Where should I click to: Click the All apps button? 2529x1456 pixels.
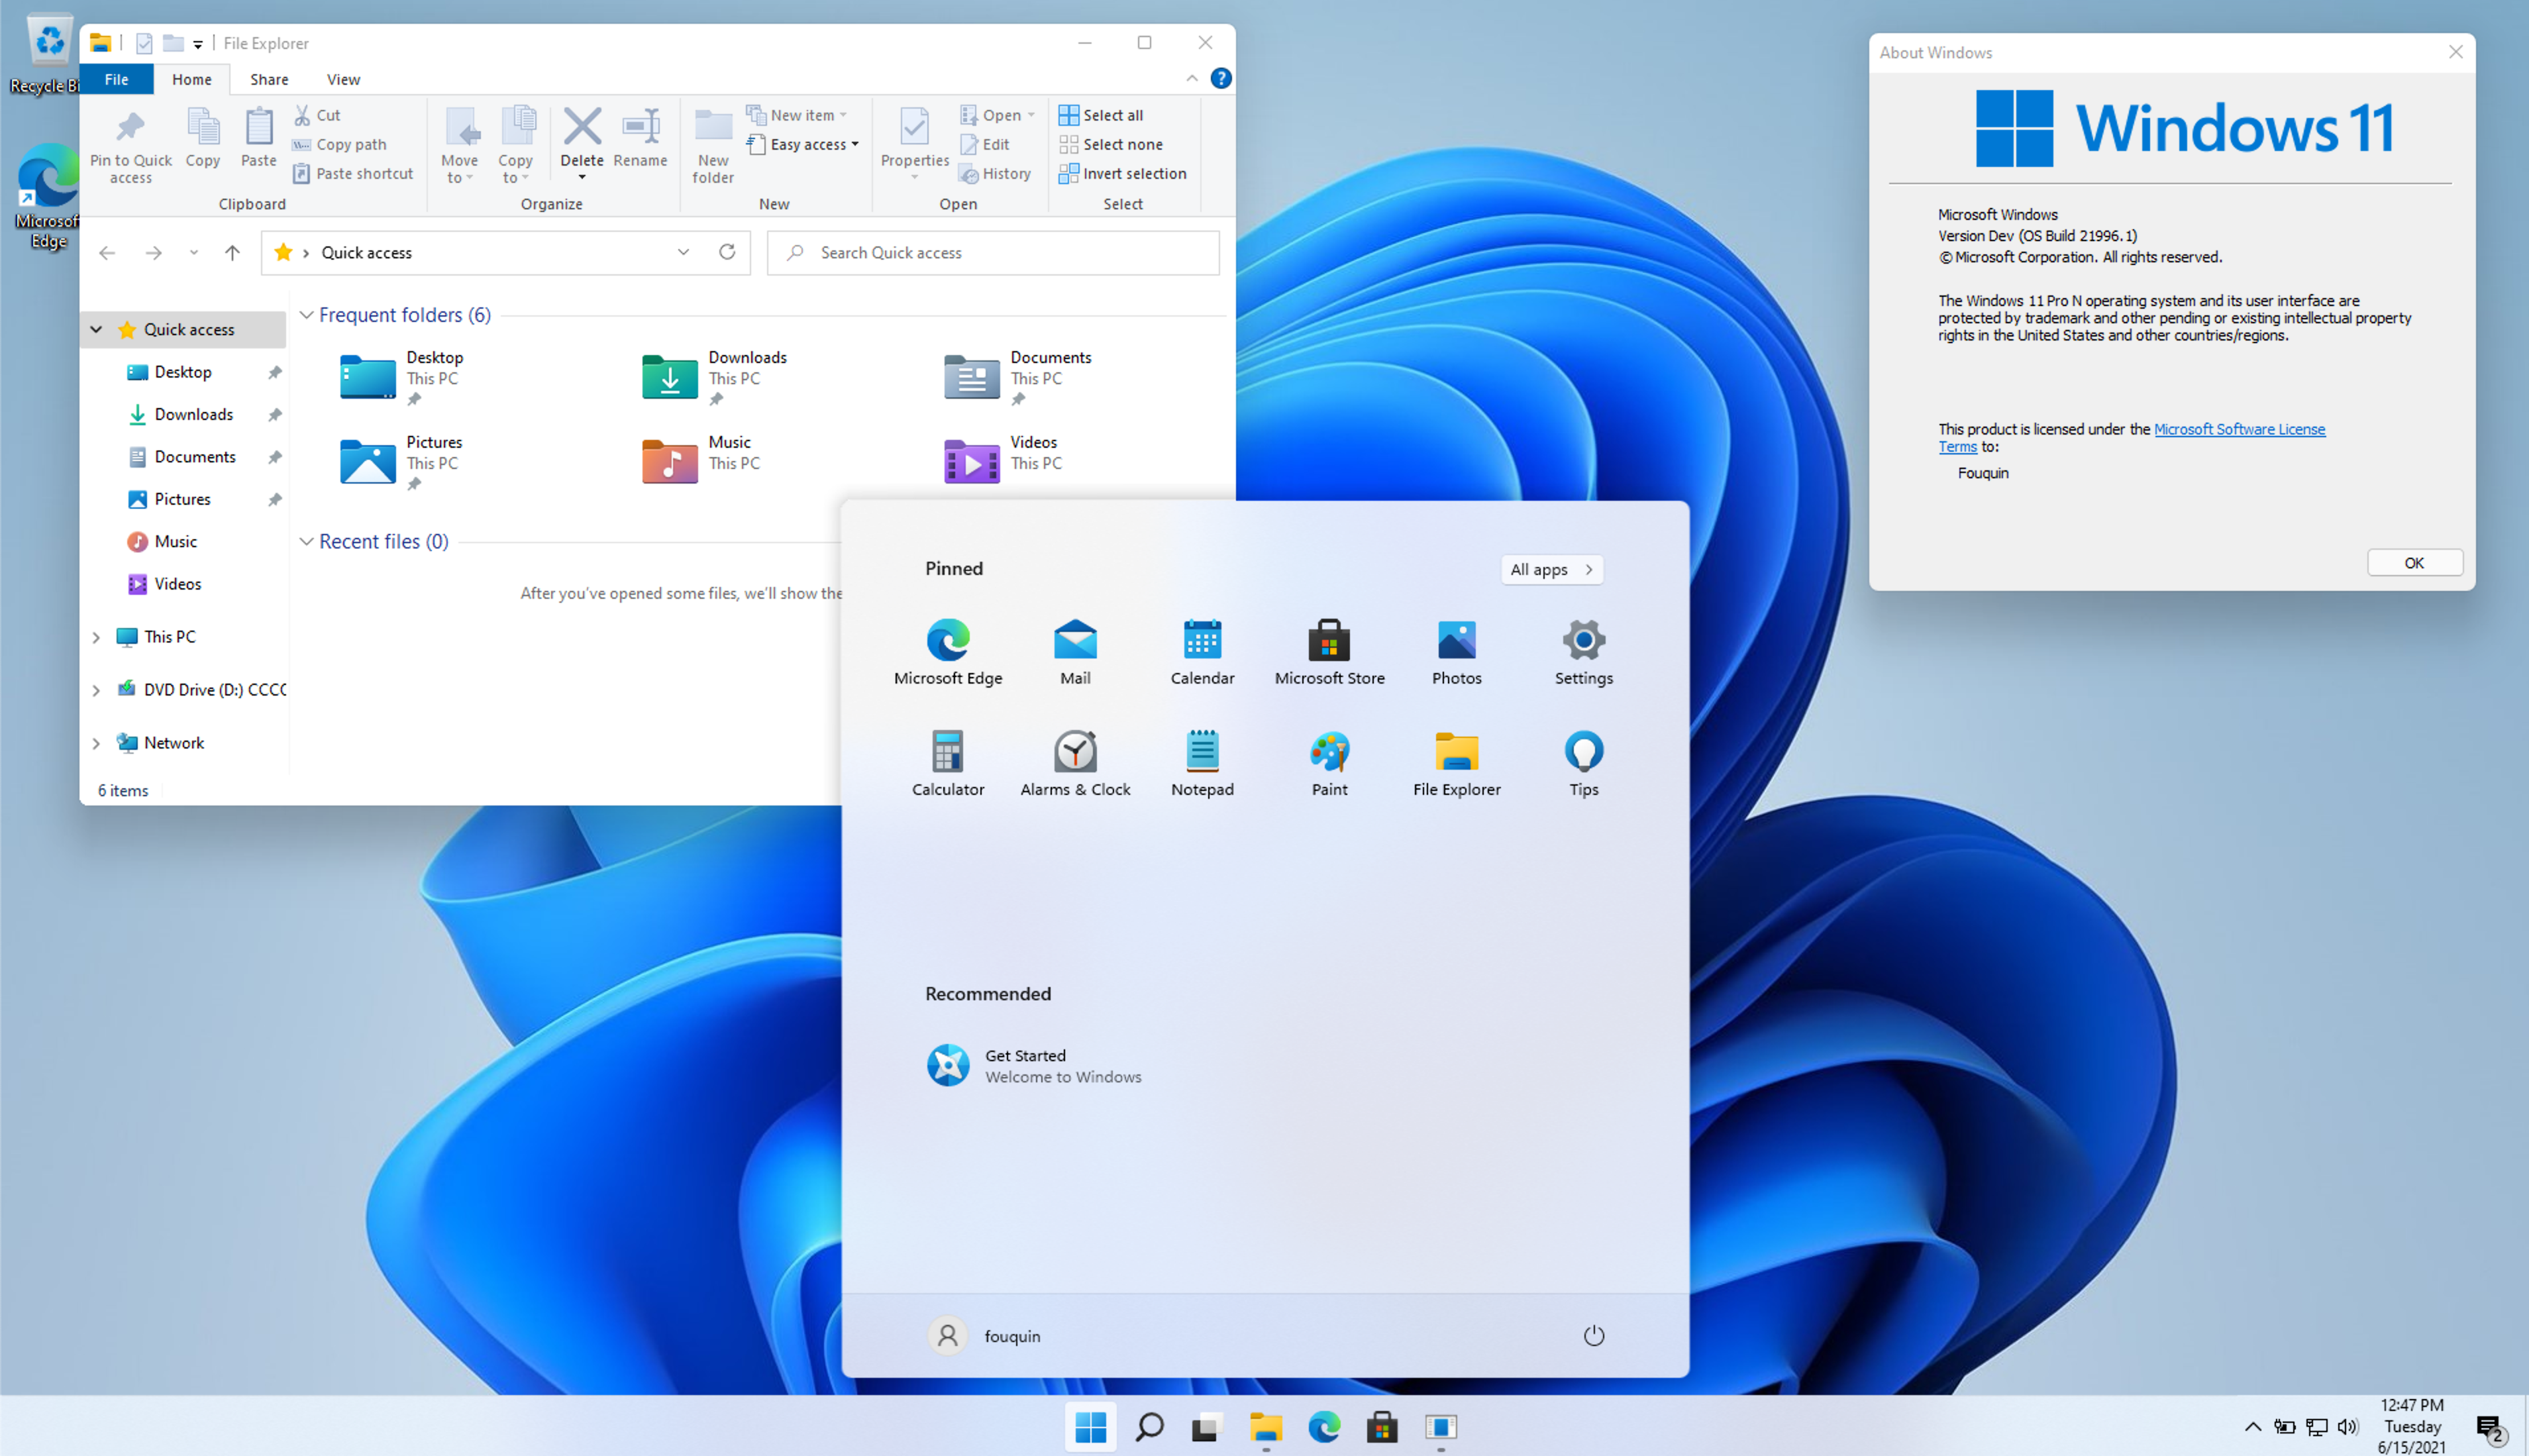tap(1551, 569)
